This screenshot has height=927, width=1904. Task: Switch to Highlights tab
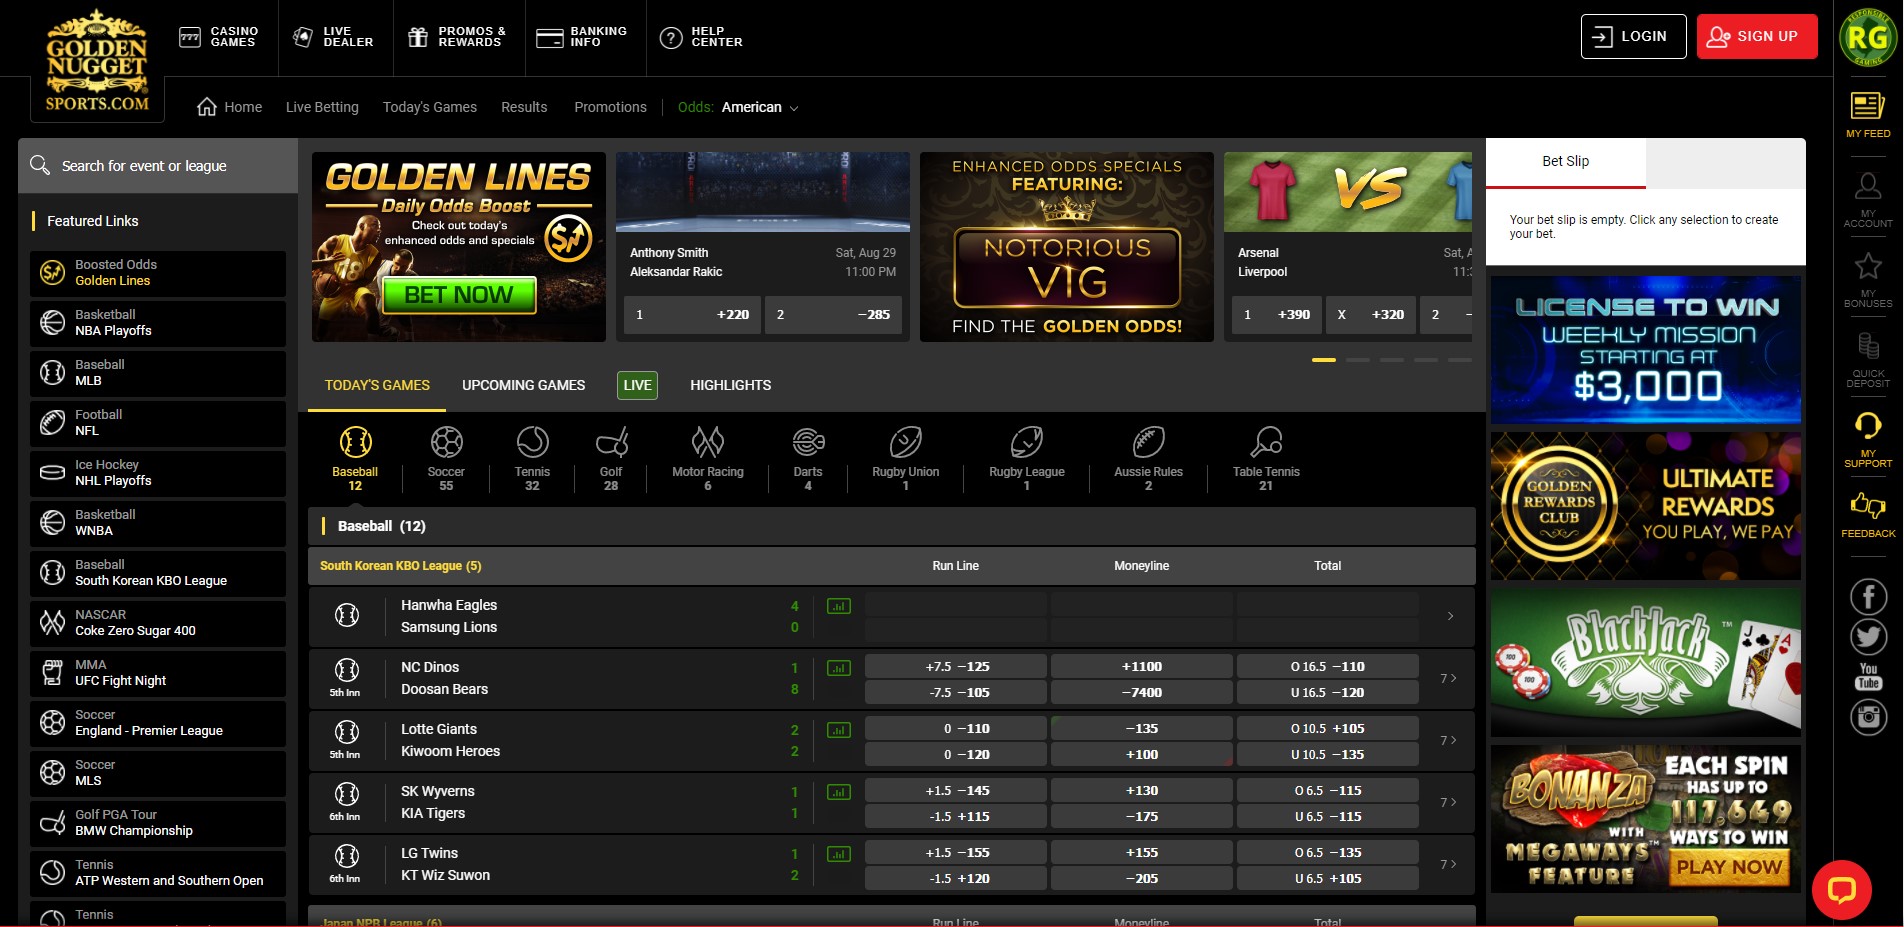click(x=731, y=385)
